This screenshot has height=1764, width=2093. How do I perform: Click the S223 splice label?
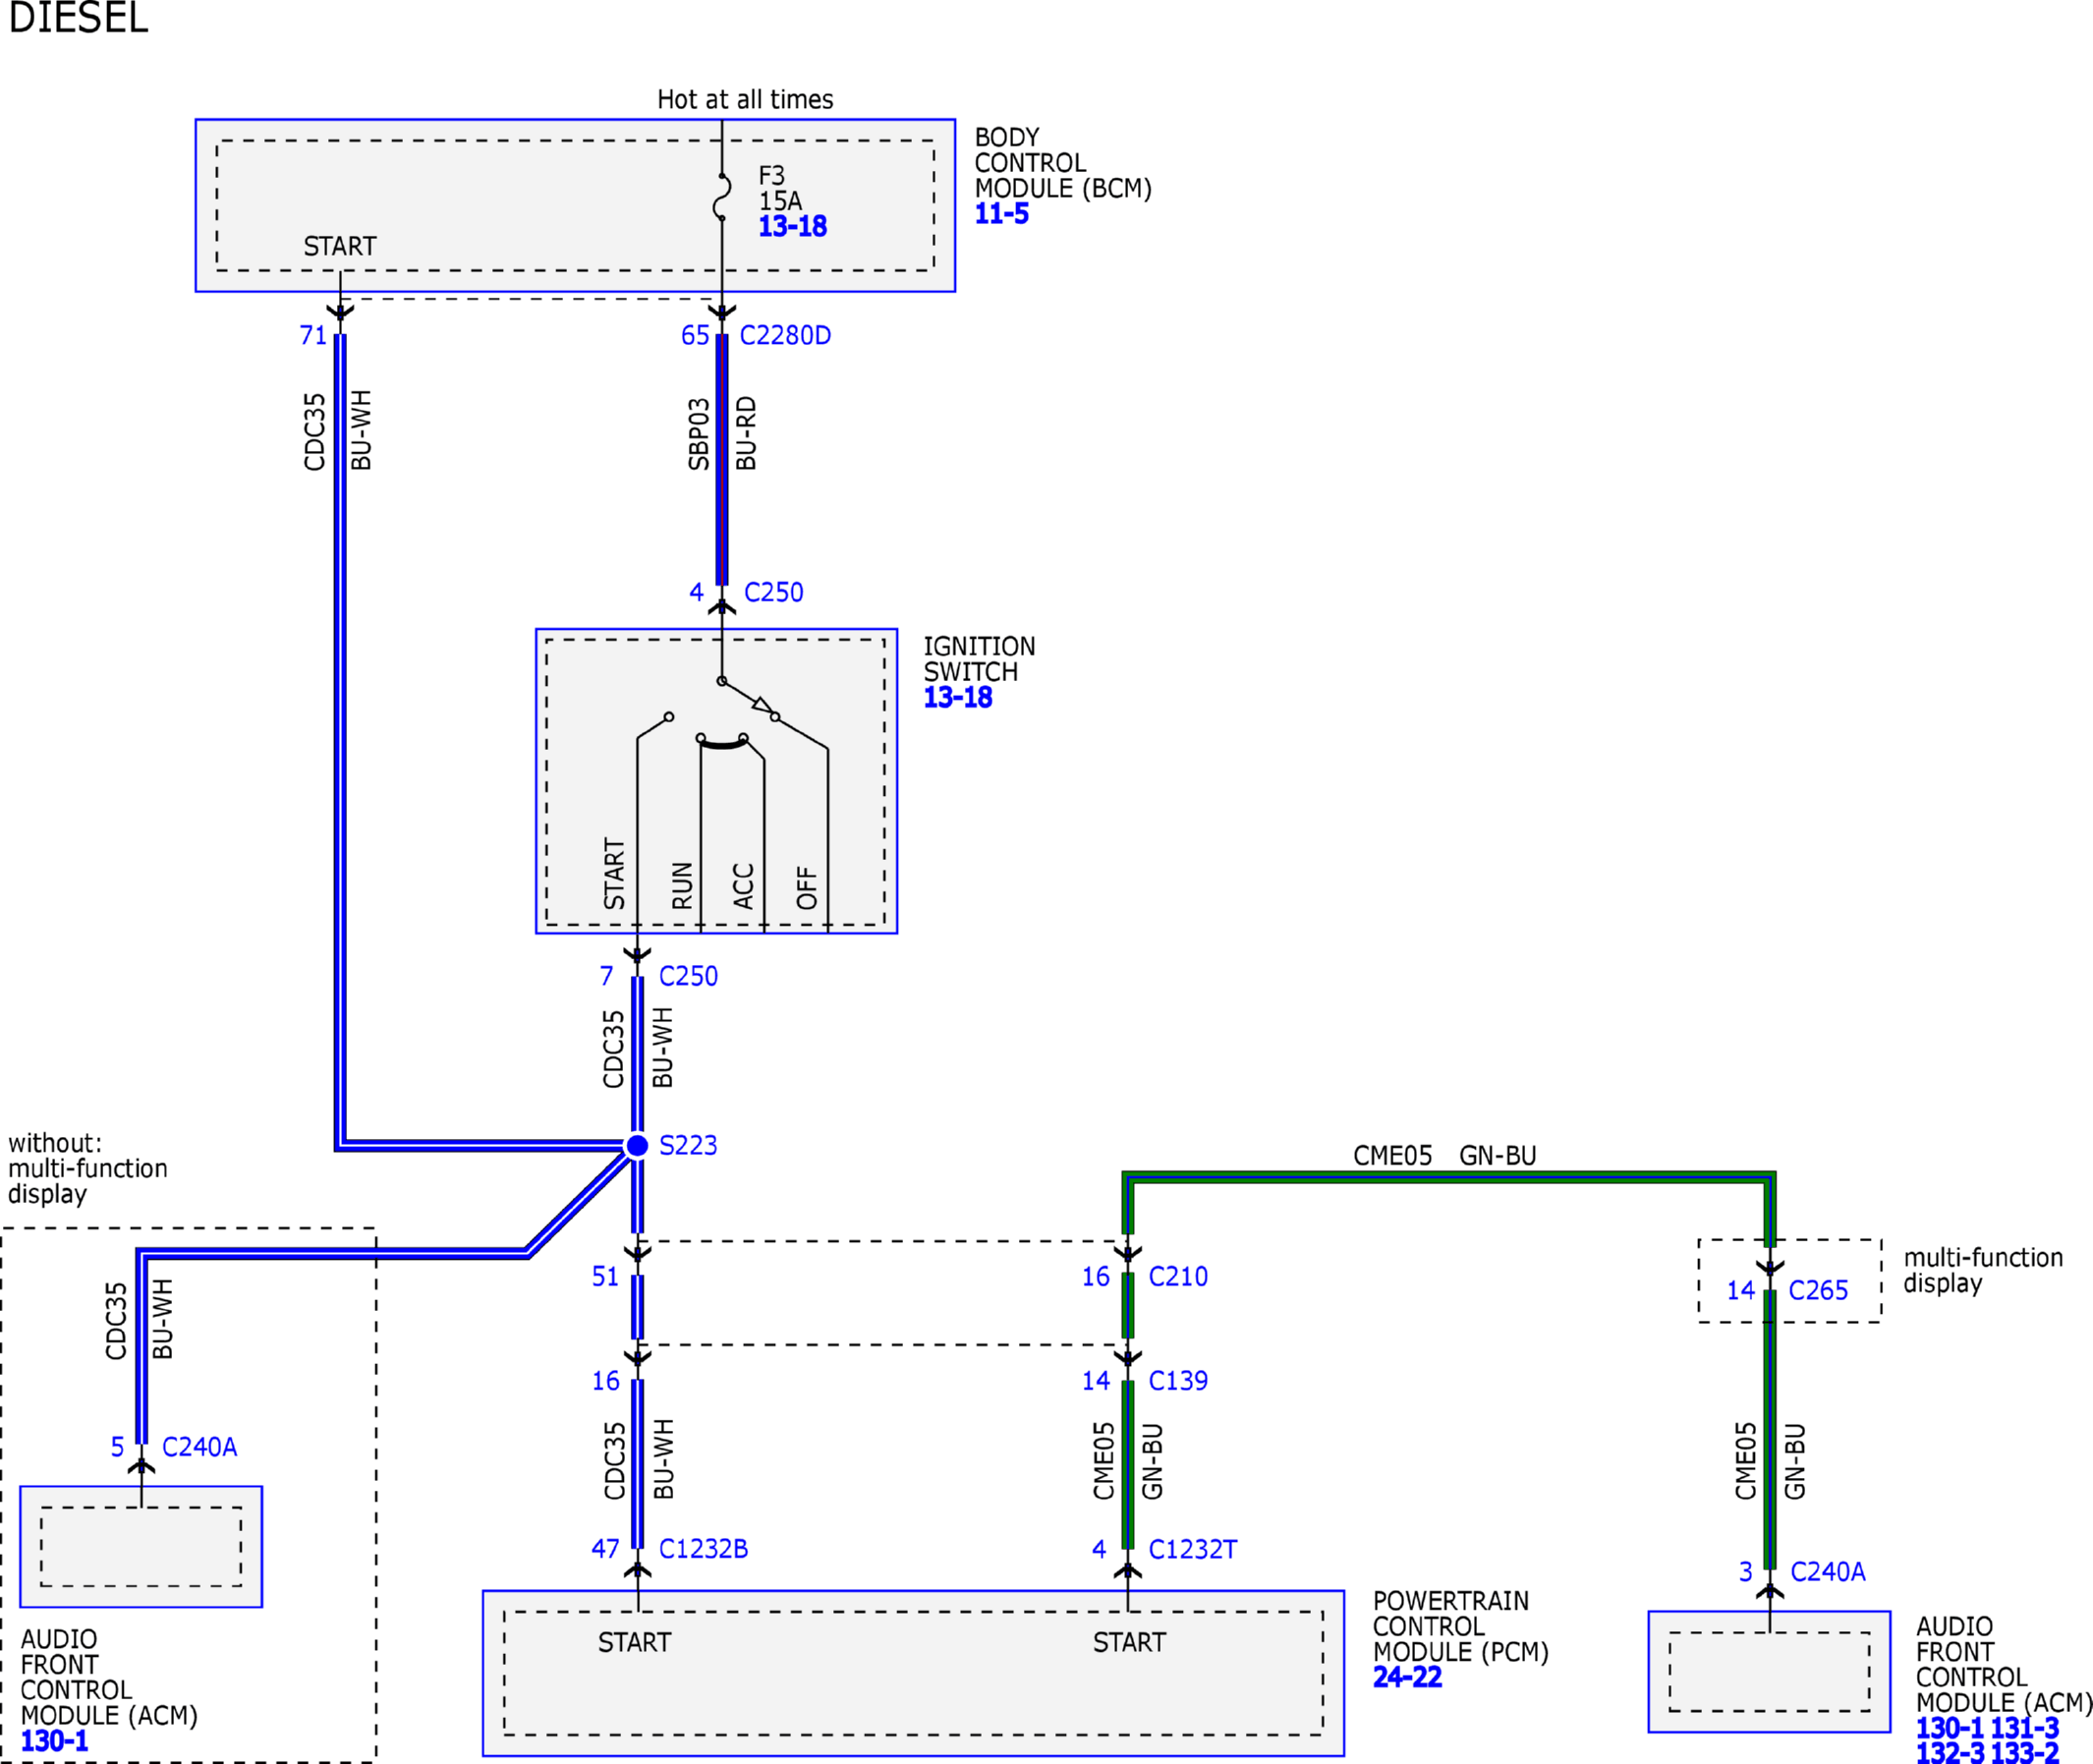click(x=688, y=1145)
